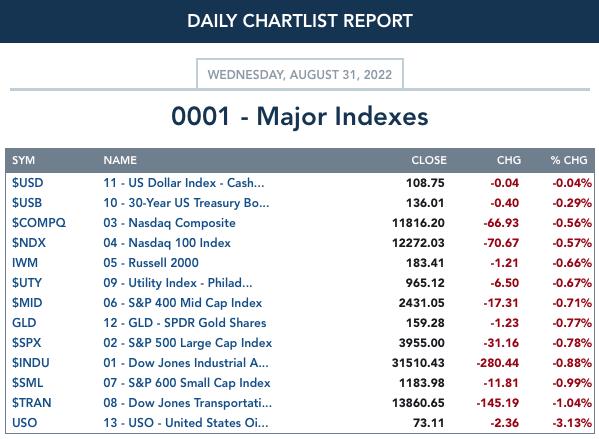View 02 - S&P 500 Large Cap Index
This screenshot has height=439, width=599.
pyautogui.click(x=188, y=343)
